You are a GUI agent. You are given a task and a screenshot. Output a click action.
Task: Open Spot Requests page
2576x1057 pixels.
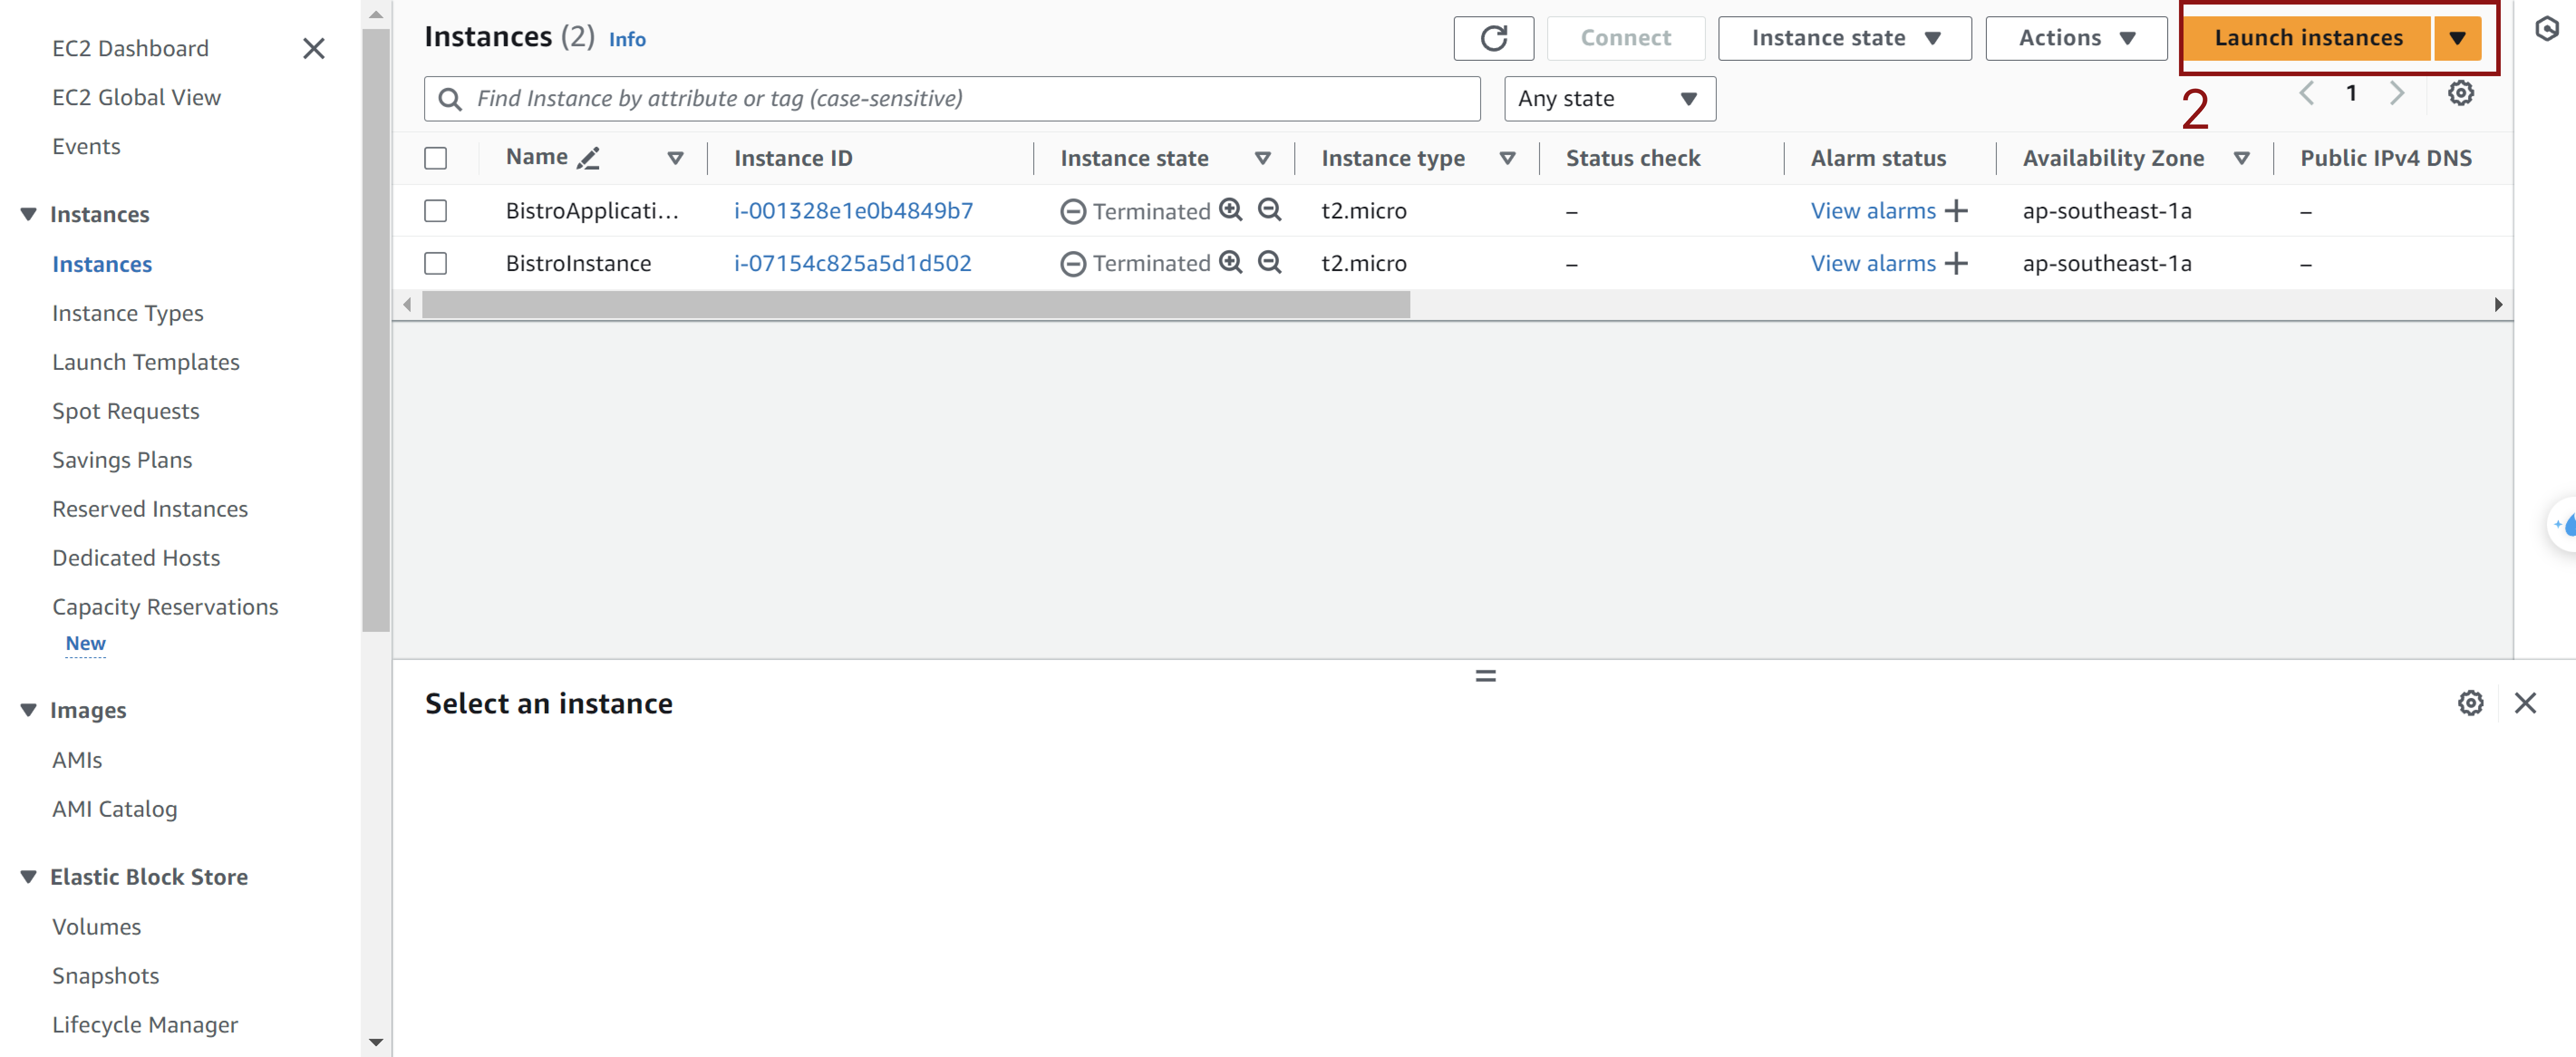pyautogui.click(x=126, y=411)
